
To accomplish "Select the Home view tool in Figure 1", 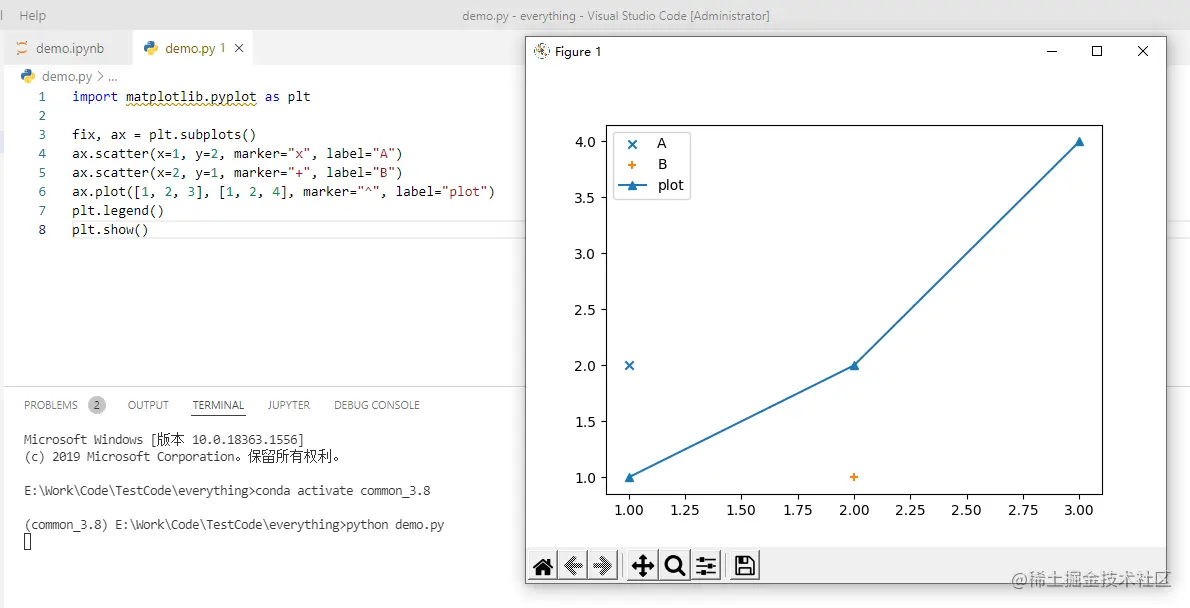I will (x=542, y=565).
